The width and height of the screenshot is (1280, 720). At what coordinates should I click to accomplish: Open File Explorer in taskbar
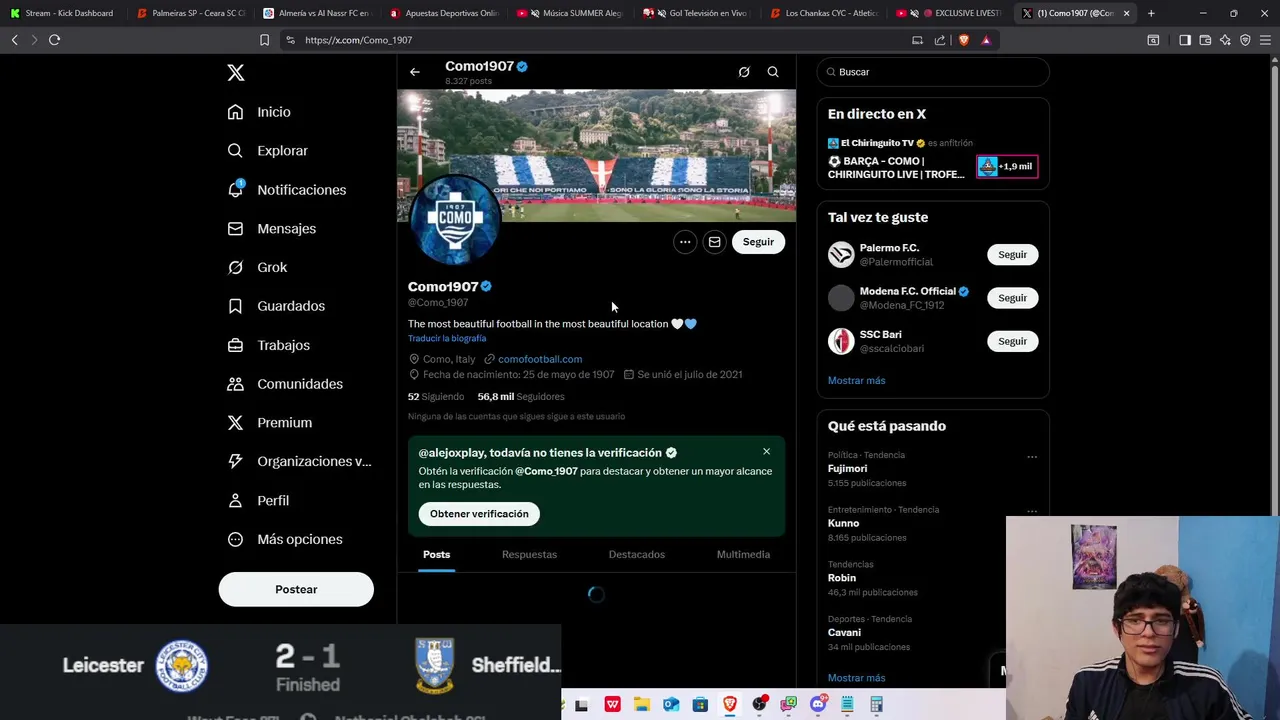point(642,705)
